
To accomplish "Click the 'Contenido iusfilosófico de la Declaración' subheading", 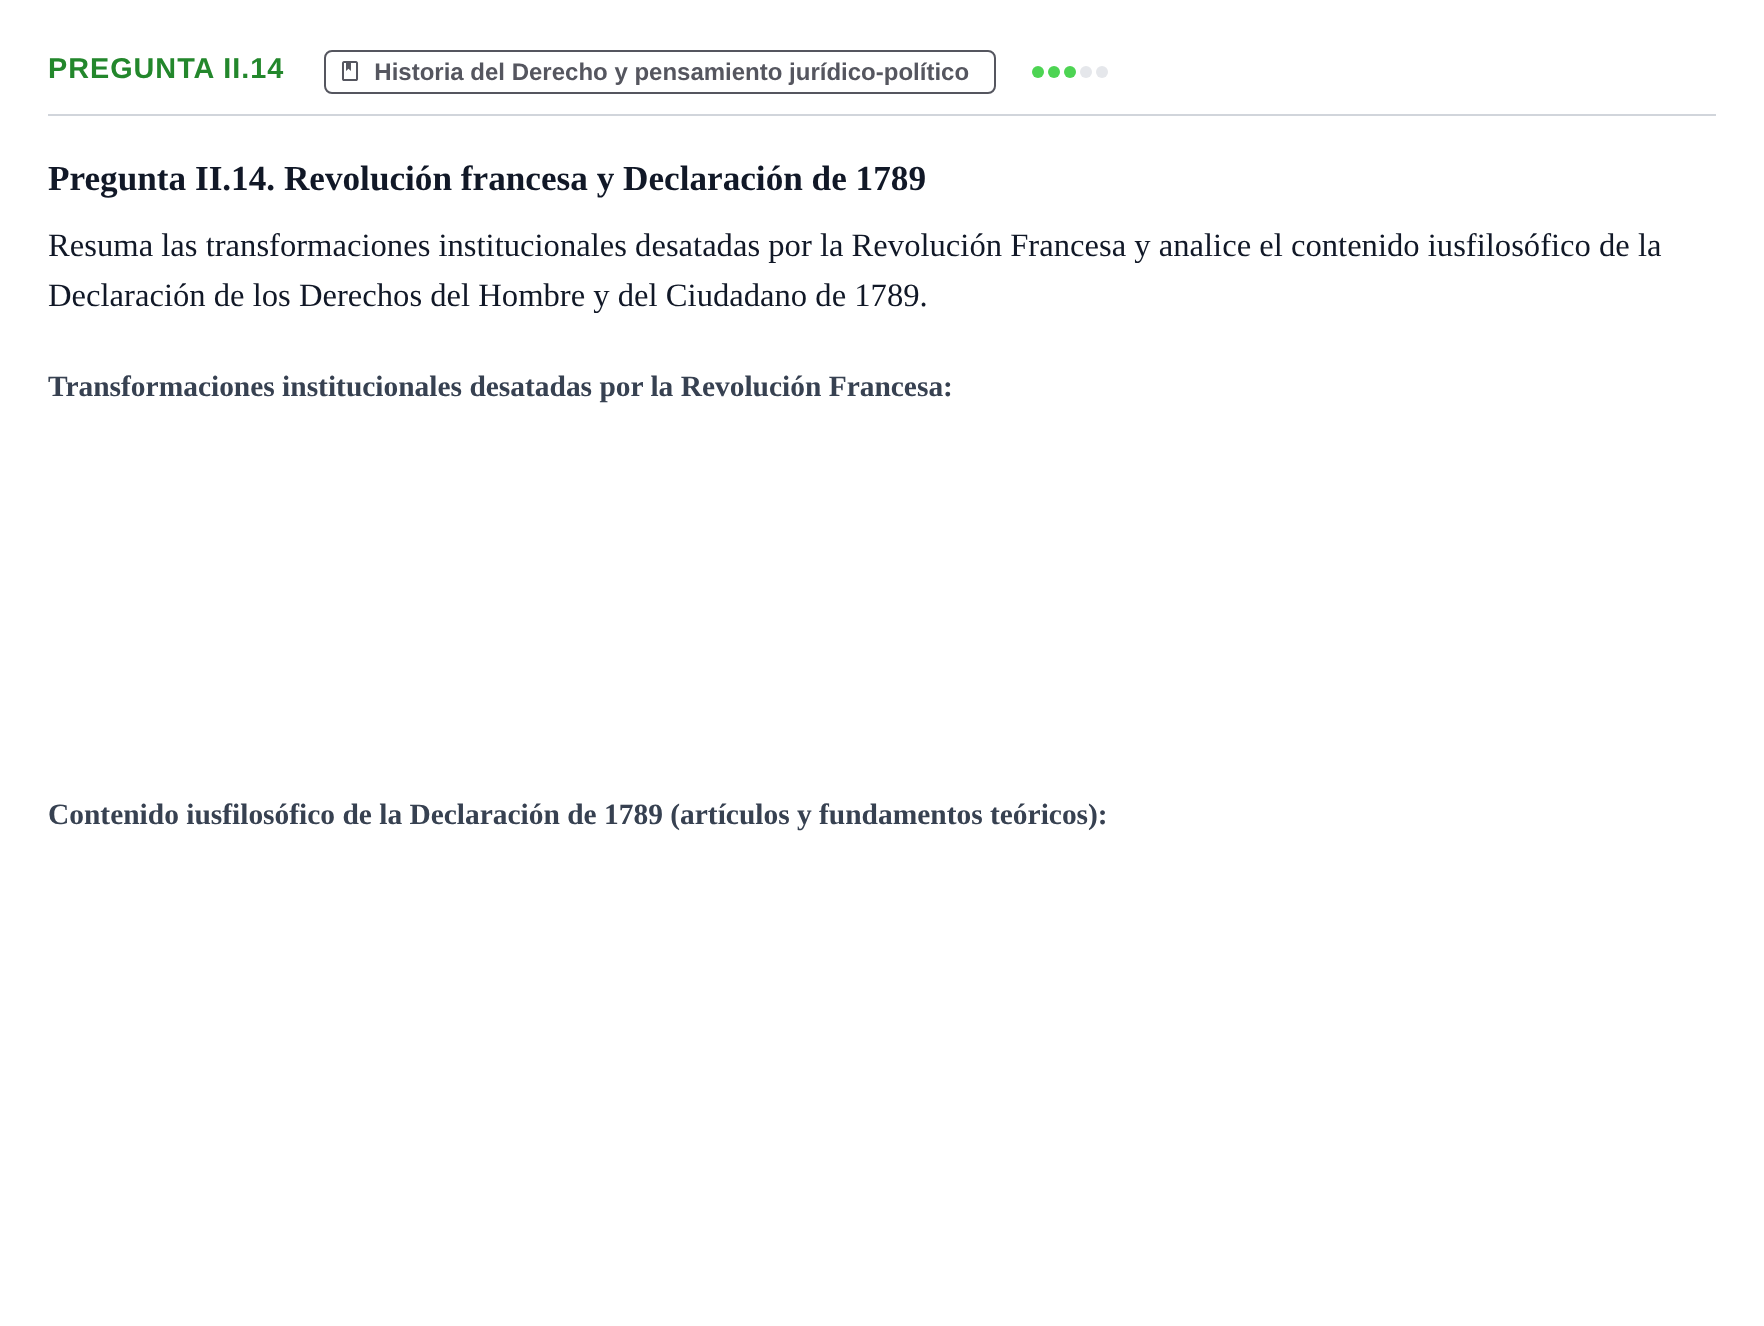I will tap(577, 815).
